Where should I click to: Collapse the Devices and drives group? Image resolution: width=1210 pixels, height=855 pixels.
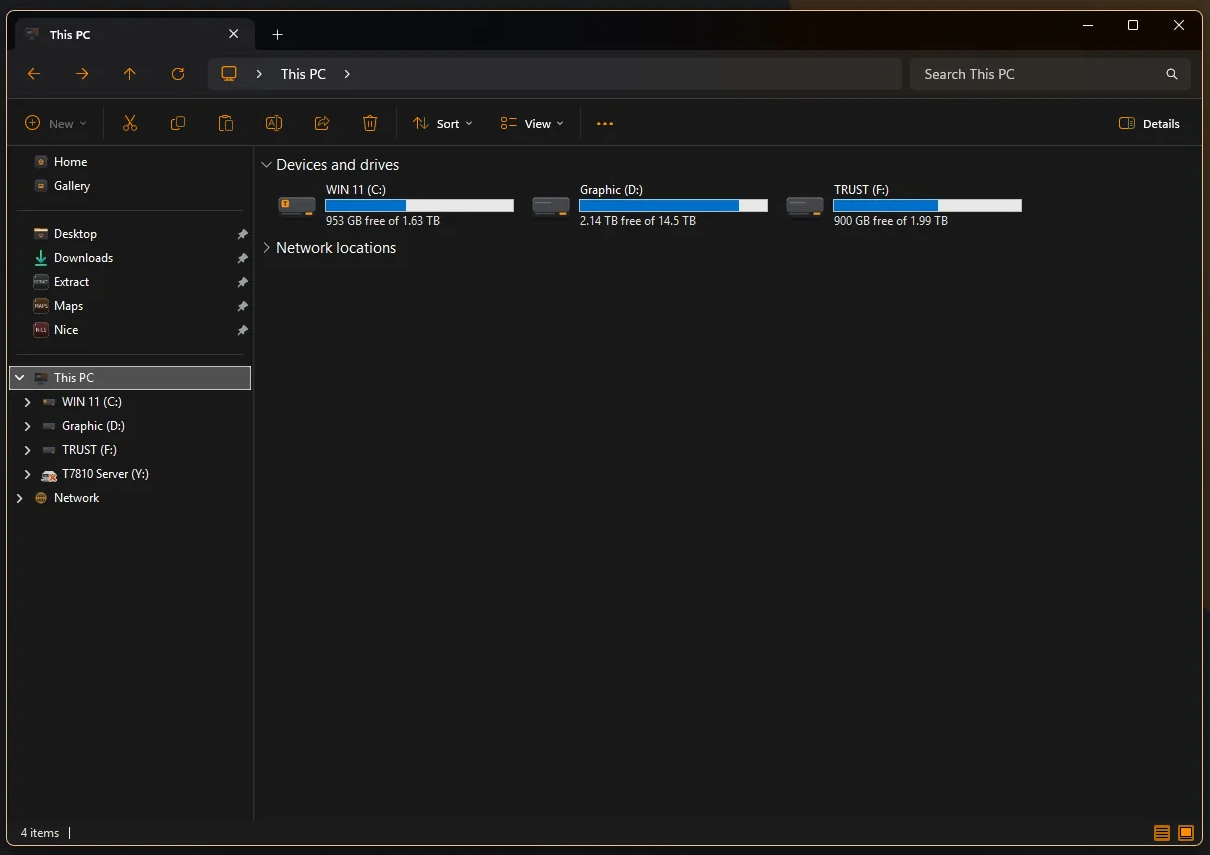(266, 165)
